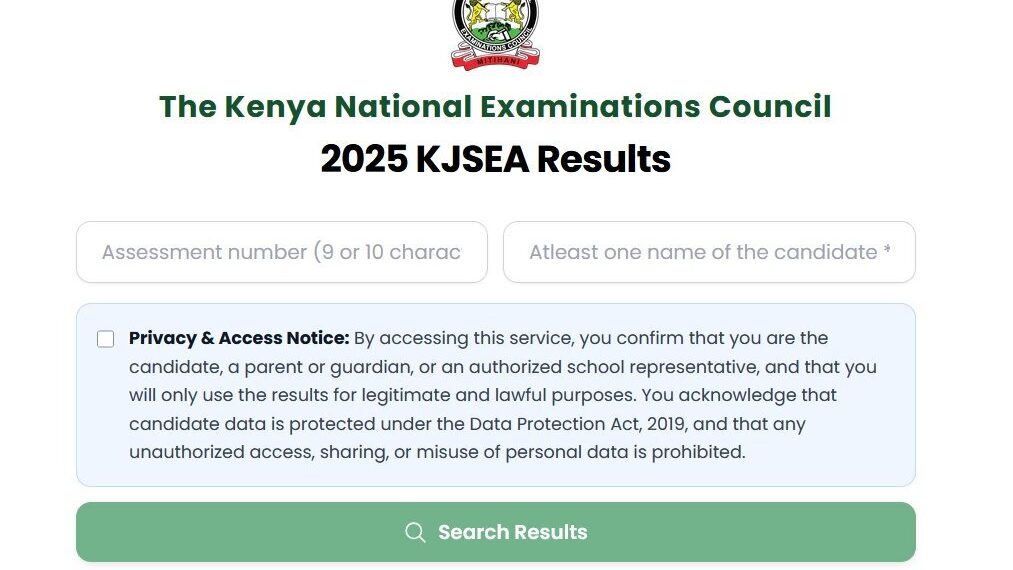This screenshot has height=570, width=1013.
Task: Focus the candidate name input field
Action: pos(709,252)
